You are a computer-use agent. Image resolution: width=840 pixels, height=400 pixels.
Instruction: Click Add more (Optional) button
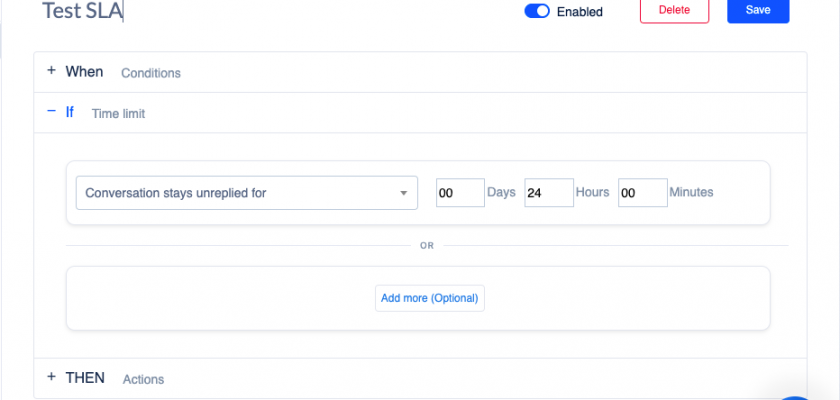pyautogui.click(x=430, y=298)
